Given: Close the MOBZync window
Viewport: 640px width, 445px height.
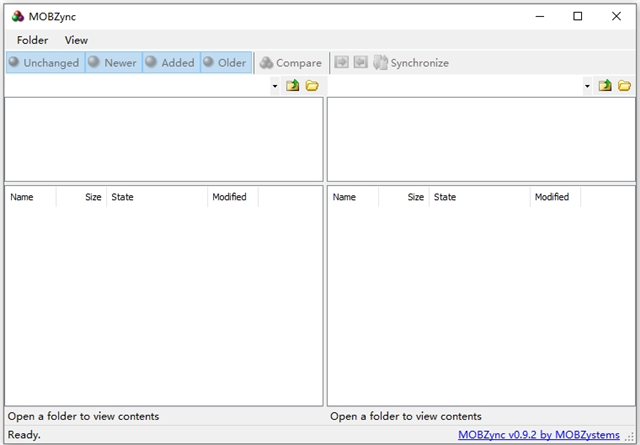Looking at the screenshot, I should 616,16.
